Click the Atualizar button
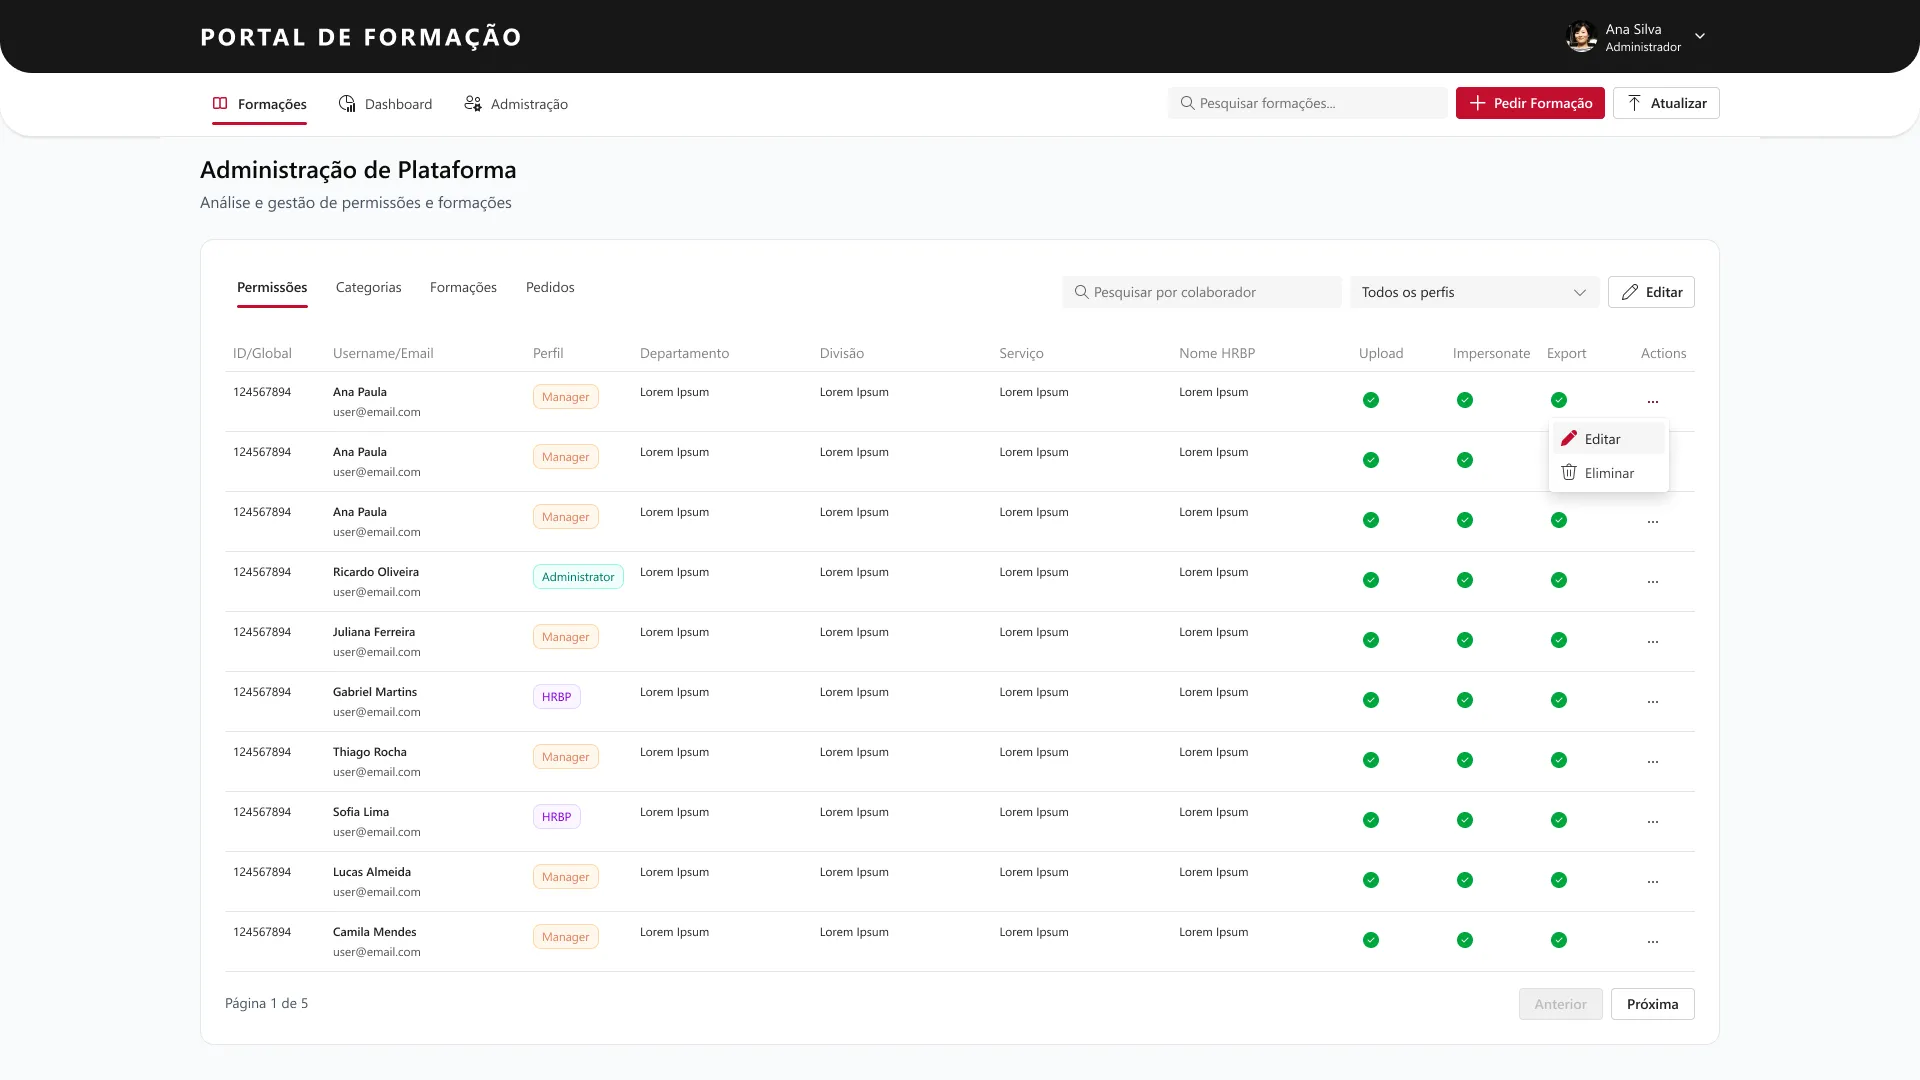Image resolution: width=1920 pixels, height=1080 pixels. coord(1666,103)
